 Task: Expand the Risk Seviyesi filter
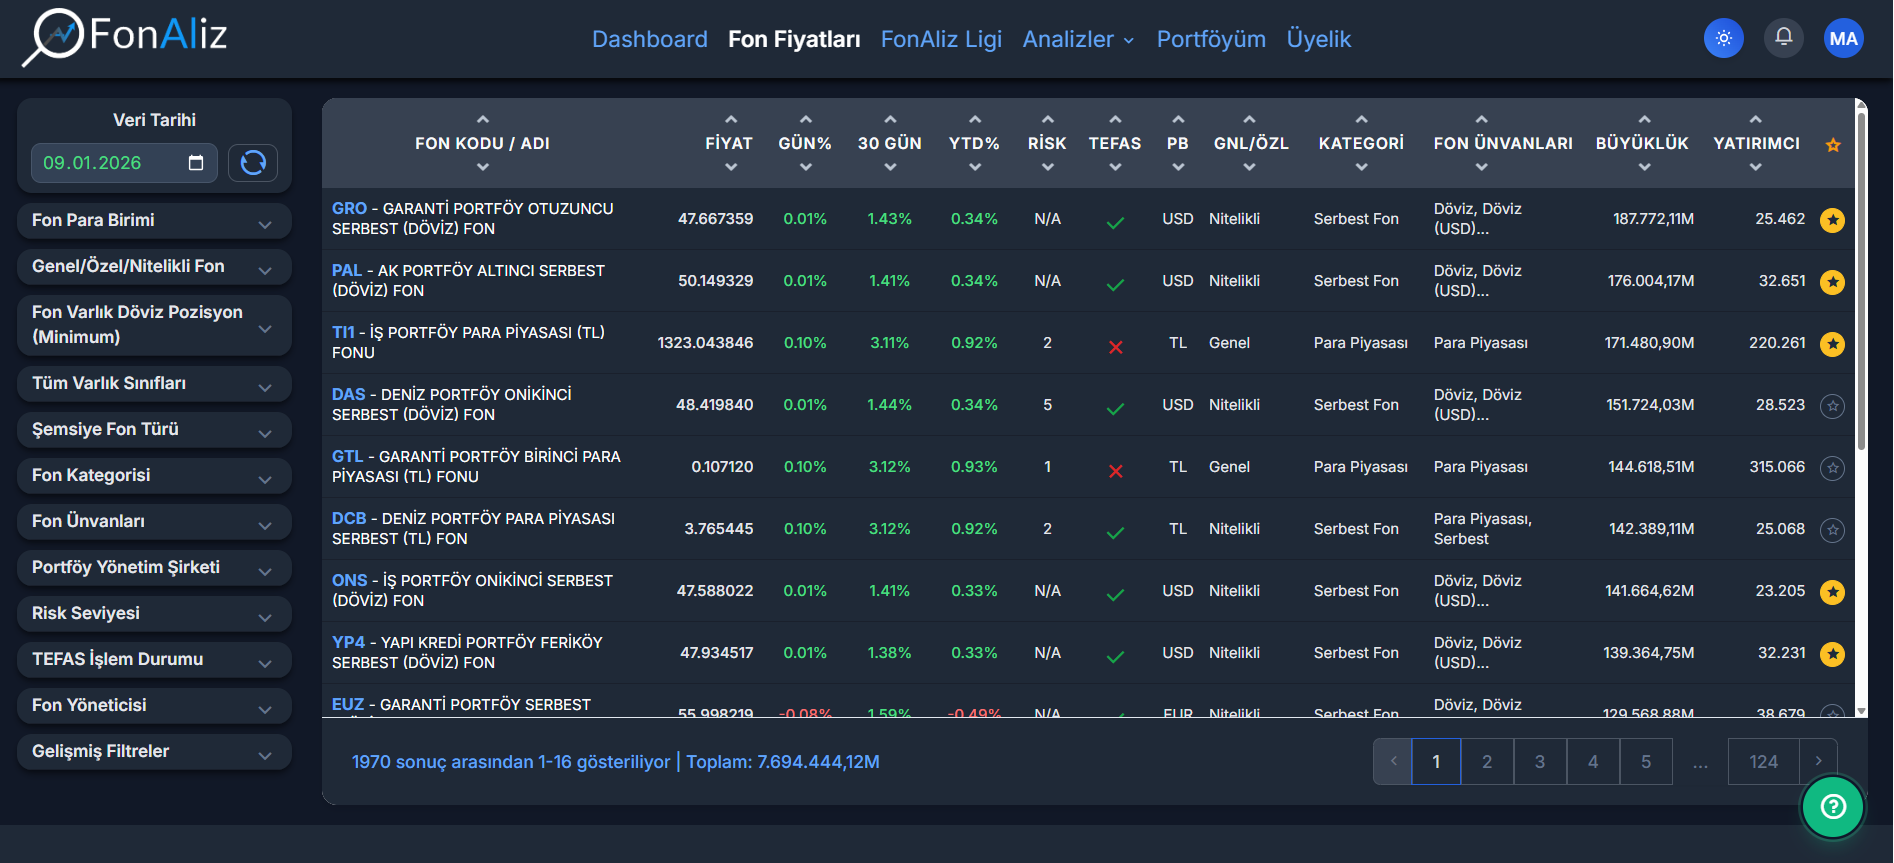(x=154, y=614)
